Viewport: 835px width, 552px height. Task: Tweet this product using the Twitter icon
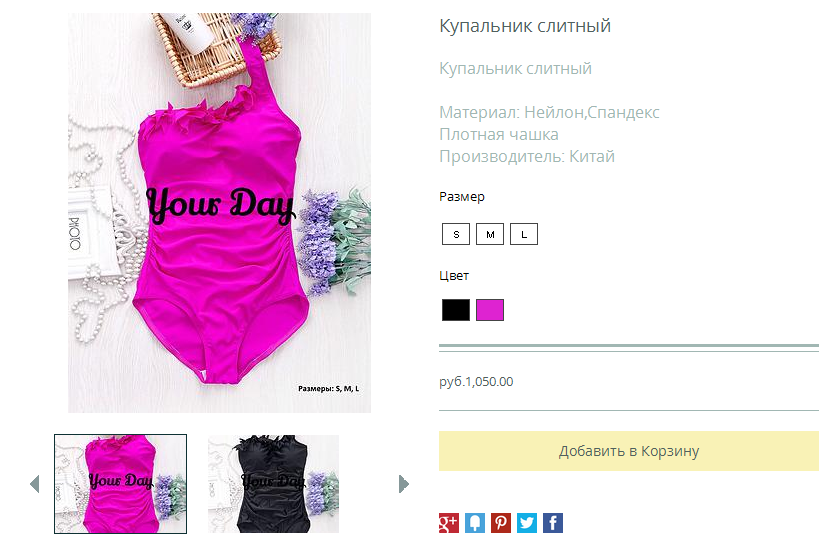(x=527, y=523)
